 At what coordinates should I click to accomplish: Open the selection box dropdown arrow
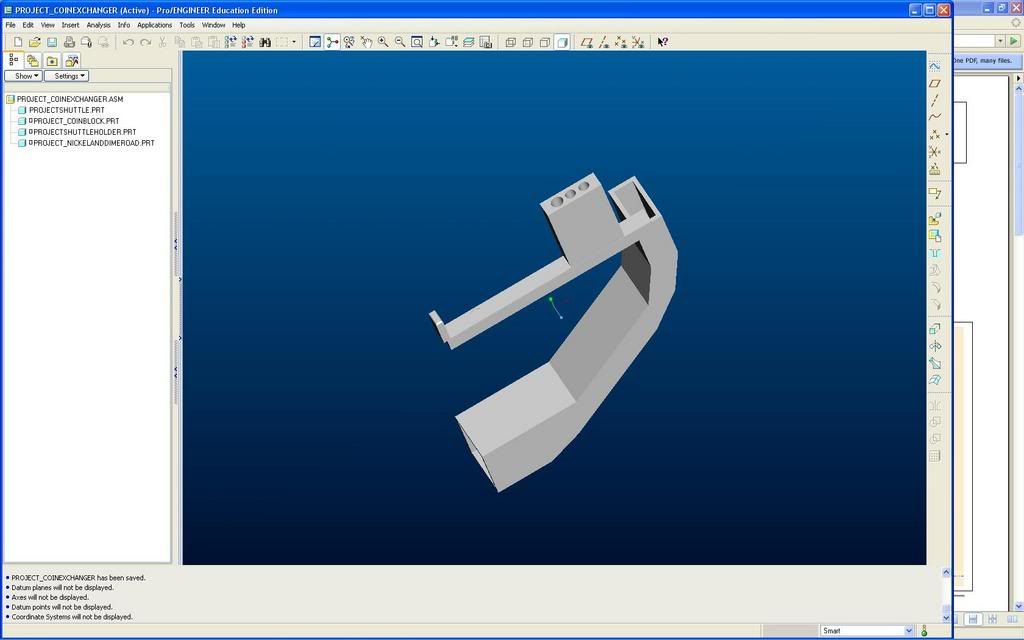pyautogui.click(x=294, y=42)
